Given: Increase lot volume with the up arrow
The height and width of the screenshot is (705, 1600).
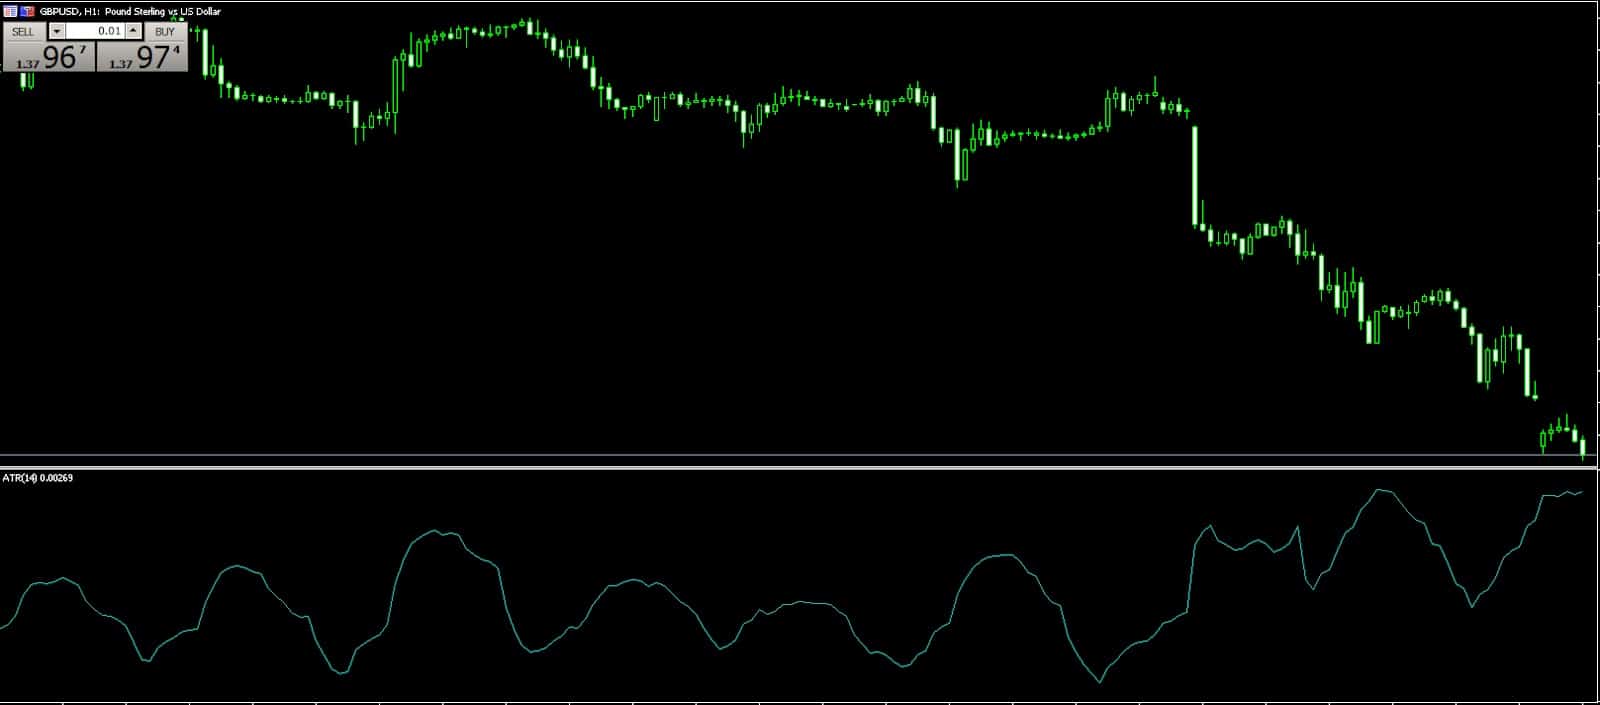Looking at the screenshot, I should click(134, 32).
